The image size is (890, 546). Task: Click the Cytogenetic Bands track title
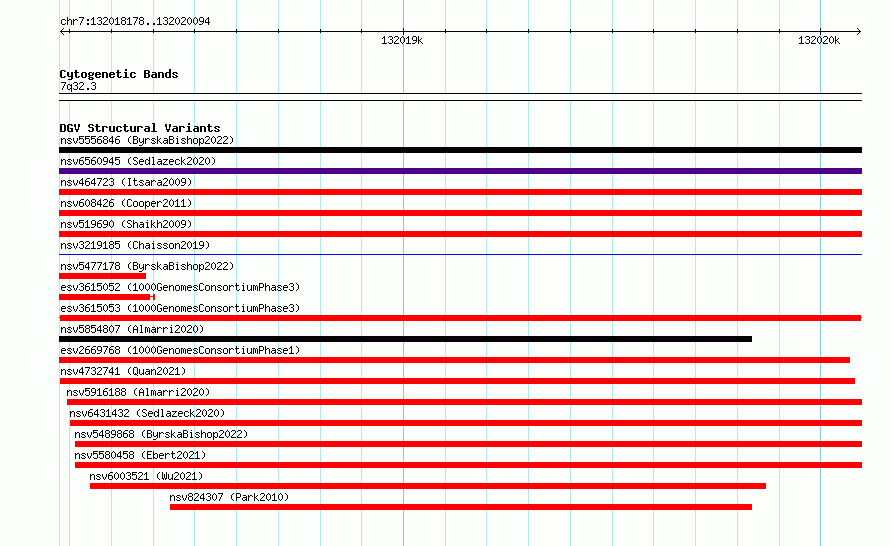coord(119,74)
